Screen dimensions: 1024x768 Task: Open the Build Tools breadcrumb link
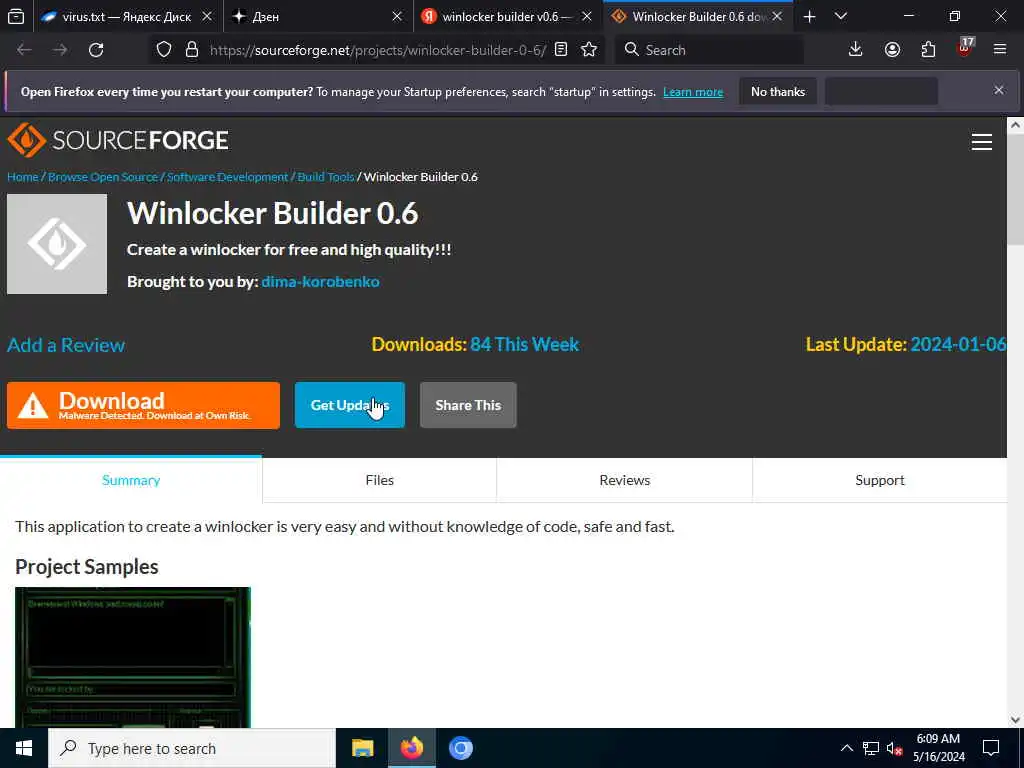click(x=325, y=177)
